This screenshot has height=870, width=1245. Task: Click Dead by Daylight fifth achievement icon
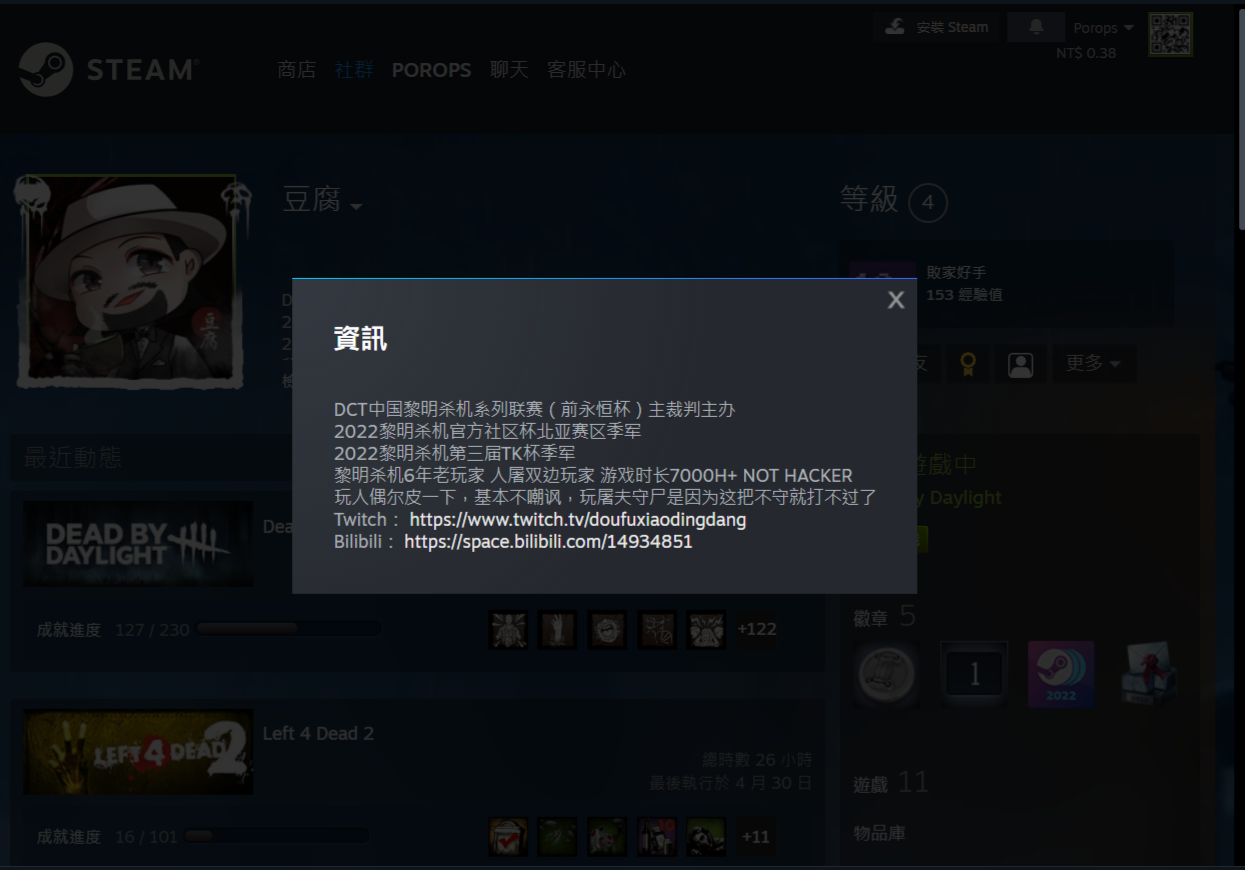click(x=707, y=629)
